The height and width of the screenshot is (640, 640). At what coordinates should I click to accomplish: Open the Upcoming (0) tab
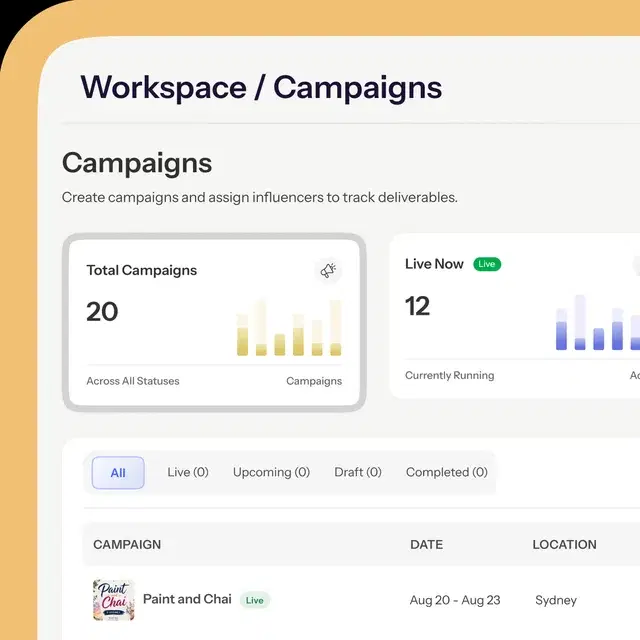pos(271,472)
